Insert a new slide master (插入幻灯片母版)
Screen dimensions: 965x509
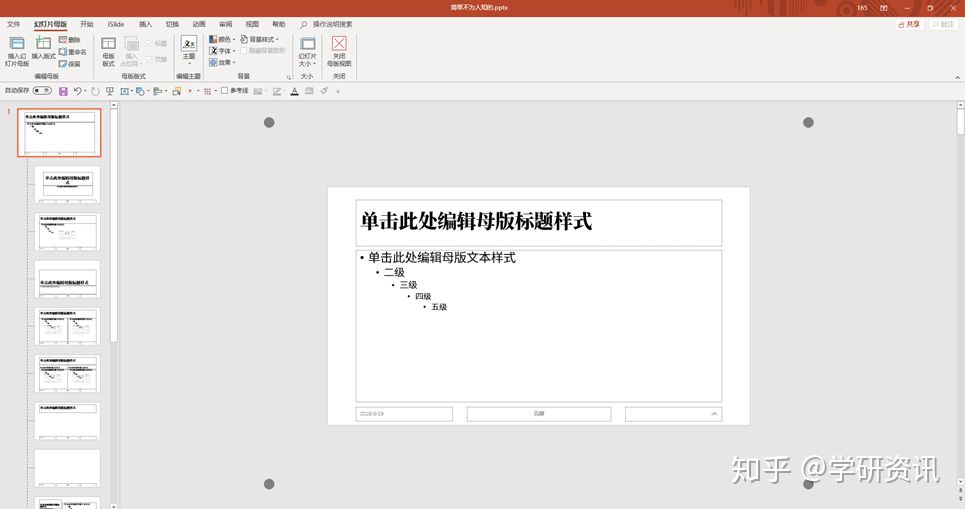(17, 51)
